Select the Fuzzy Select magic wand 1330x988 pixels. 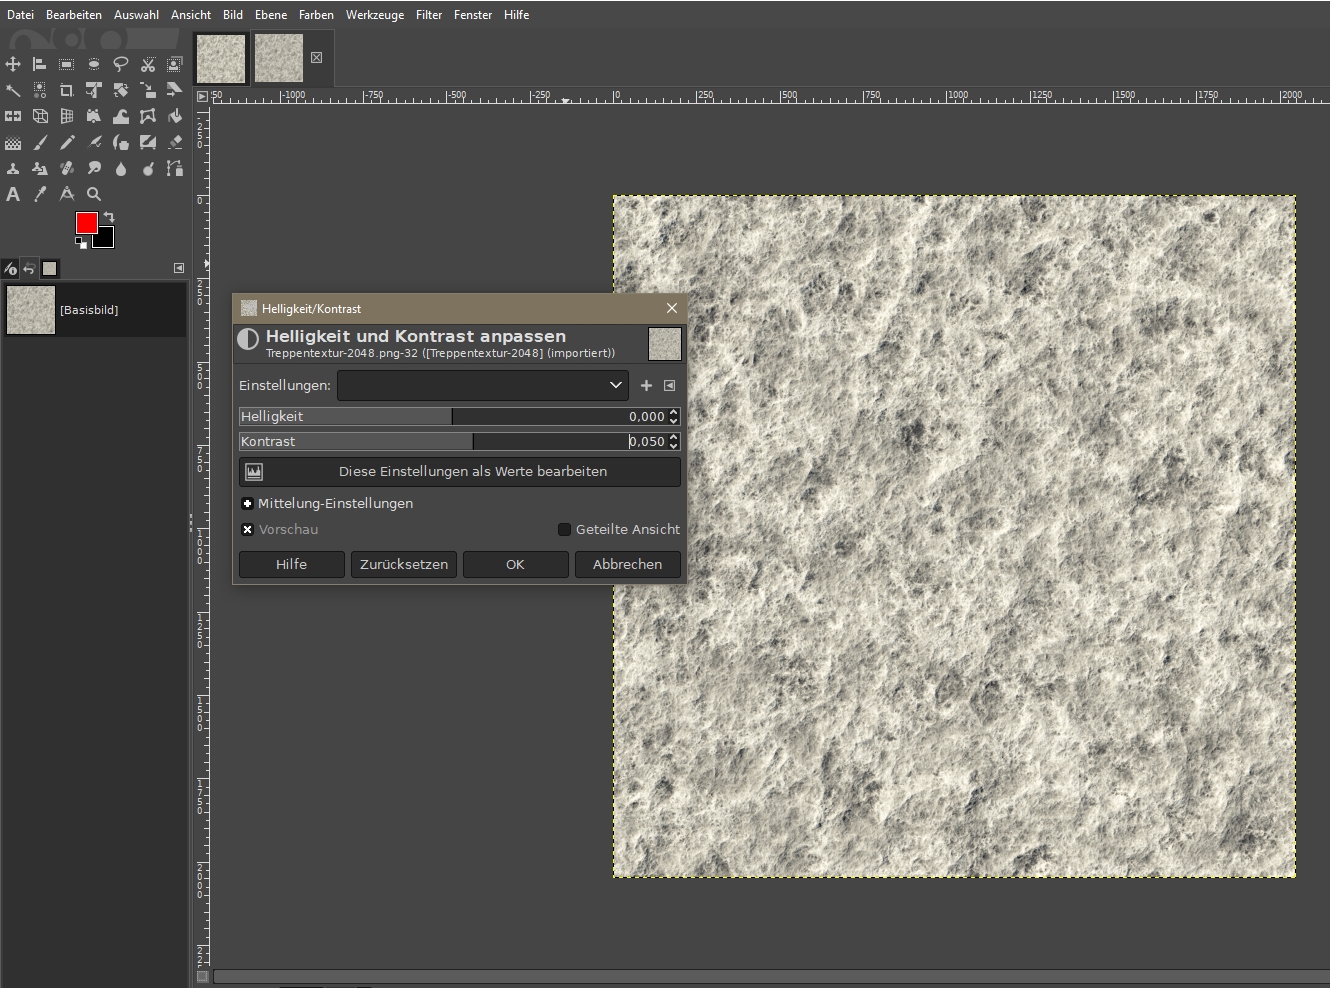(x=13, y=90)
